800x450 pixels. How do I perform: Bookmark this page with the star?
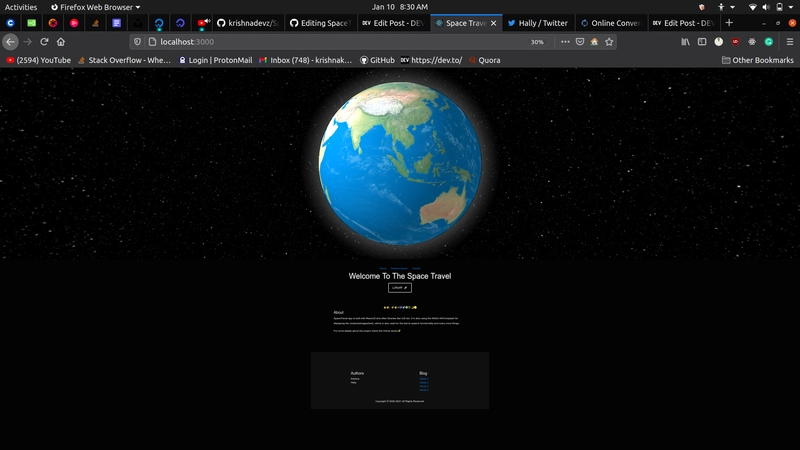pyautogui.click(x=609, y=42)
